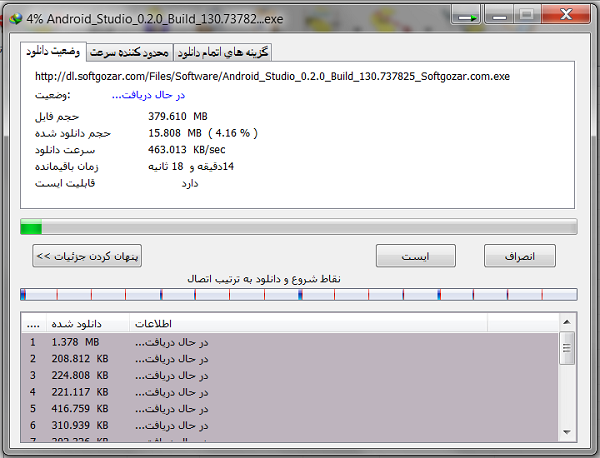Click the green download progress bar
The height and width of the screenshot is (458, 600).
click(299, 227)
